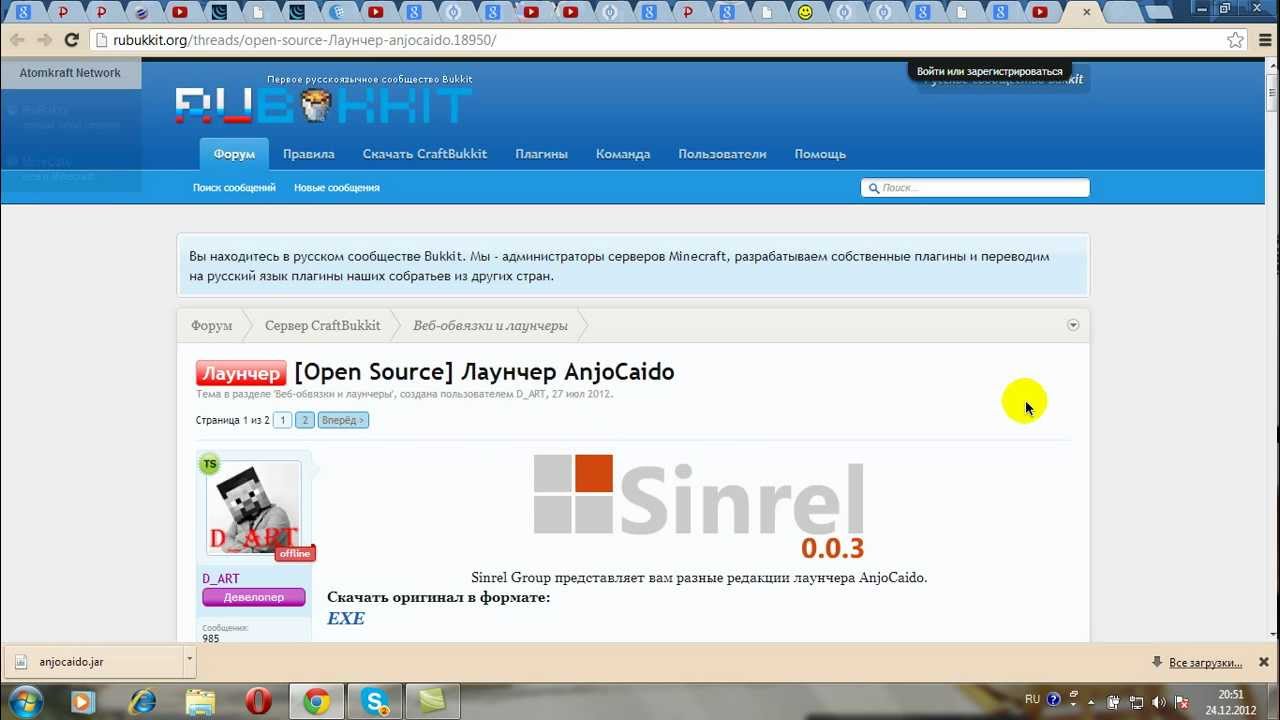
Task: Open the network tray icon
Action: tap(1139, 701)
